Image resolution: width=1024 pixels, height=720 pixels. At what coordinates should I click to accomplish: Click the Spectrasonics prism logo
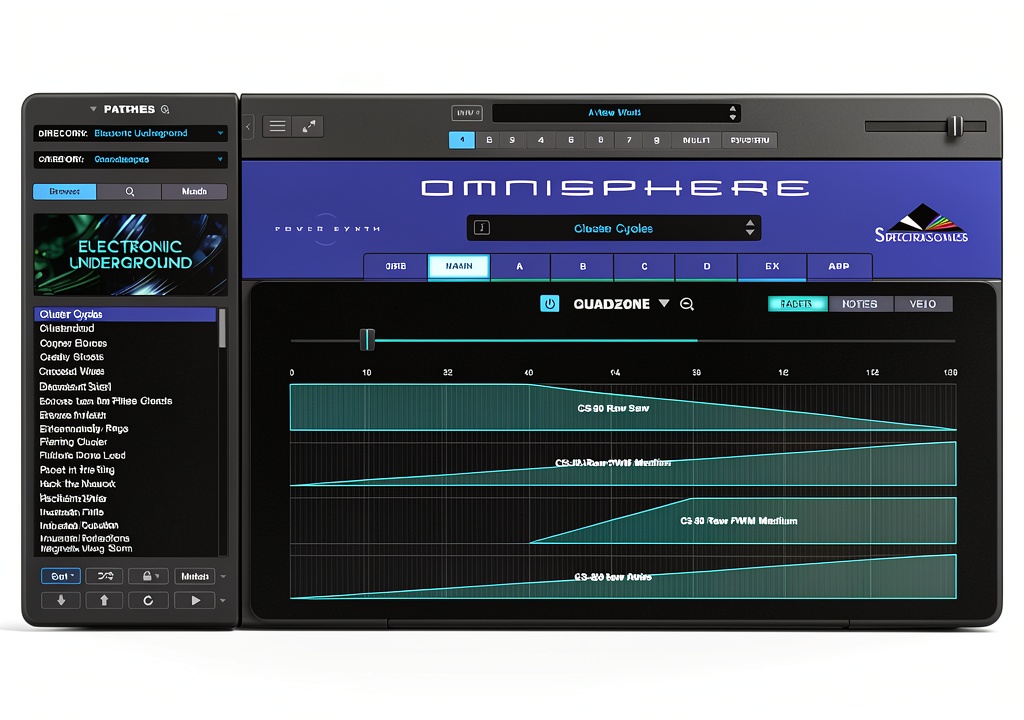pyautogui.click(x=921, y=224)
